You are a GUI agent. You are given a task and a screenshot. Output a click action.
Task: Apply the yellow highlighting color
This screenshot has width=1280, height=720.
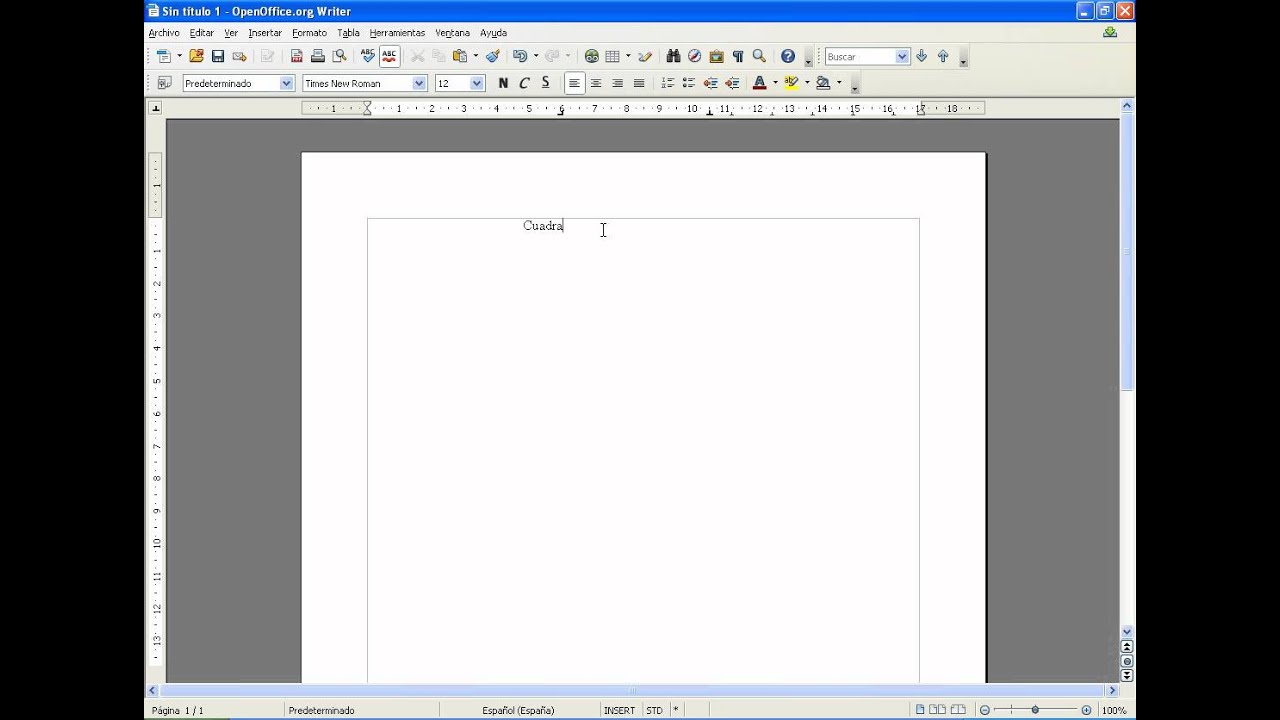click(x=792, y=83)
